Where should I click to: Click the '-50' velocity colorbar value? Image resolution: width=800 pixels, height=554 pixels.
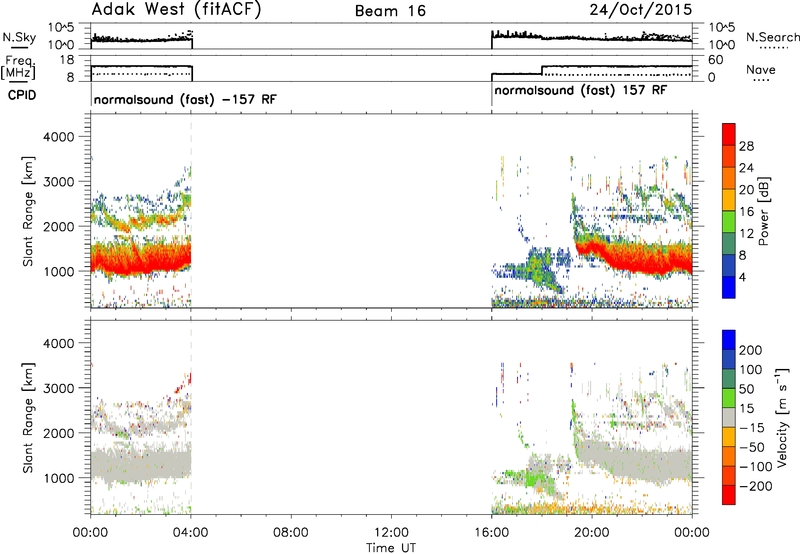[752, 447]
